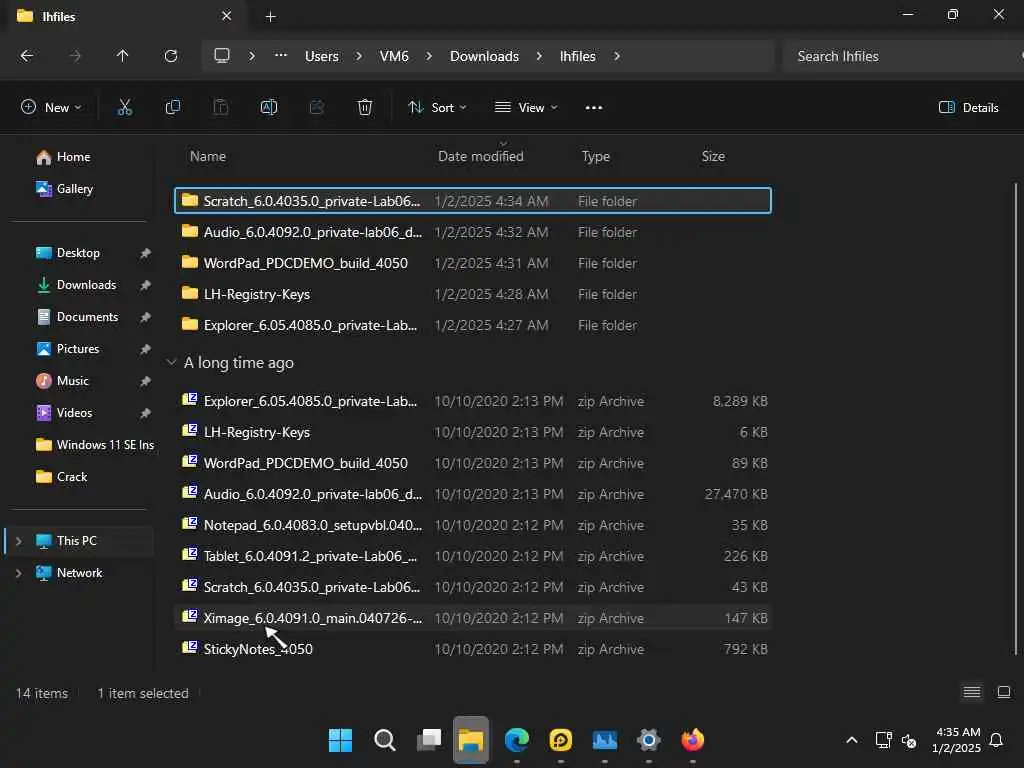Open the Sort dropdown menu

tap(436, 108)
